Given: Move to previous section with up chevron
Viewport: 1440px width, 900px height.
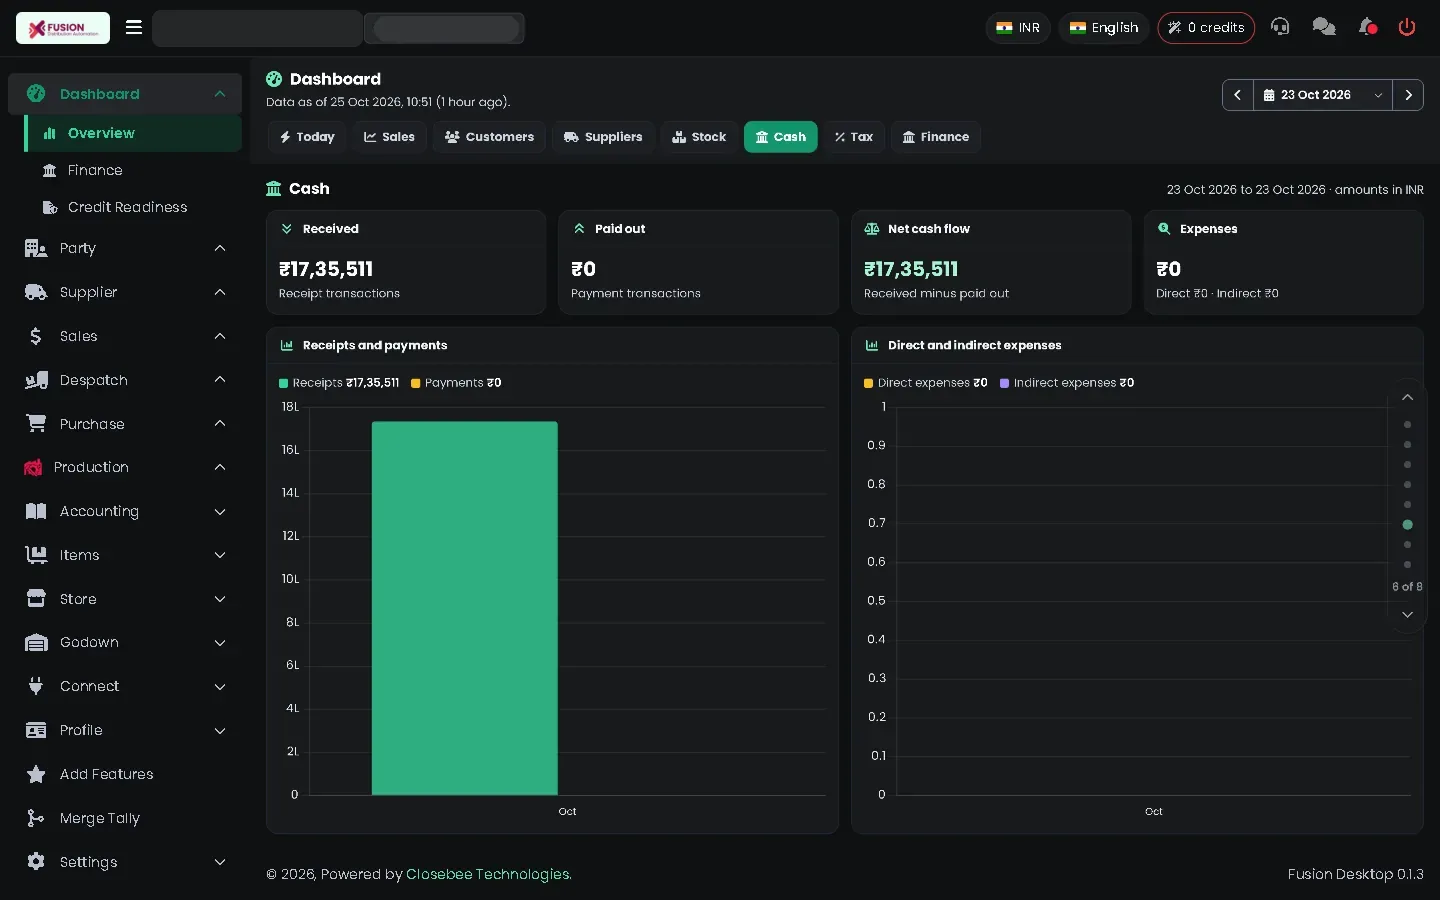Looking at the screenshot, I should [1407, 397].
